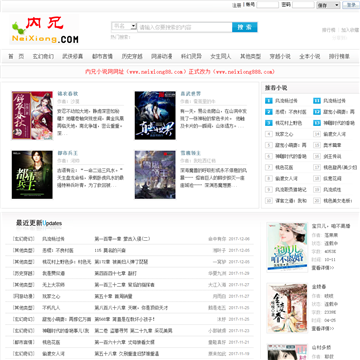Click the [历史穿越] tag in updates list
The image size is (360, 360).
point(24,273)
